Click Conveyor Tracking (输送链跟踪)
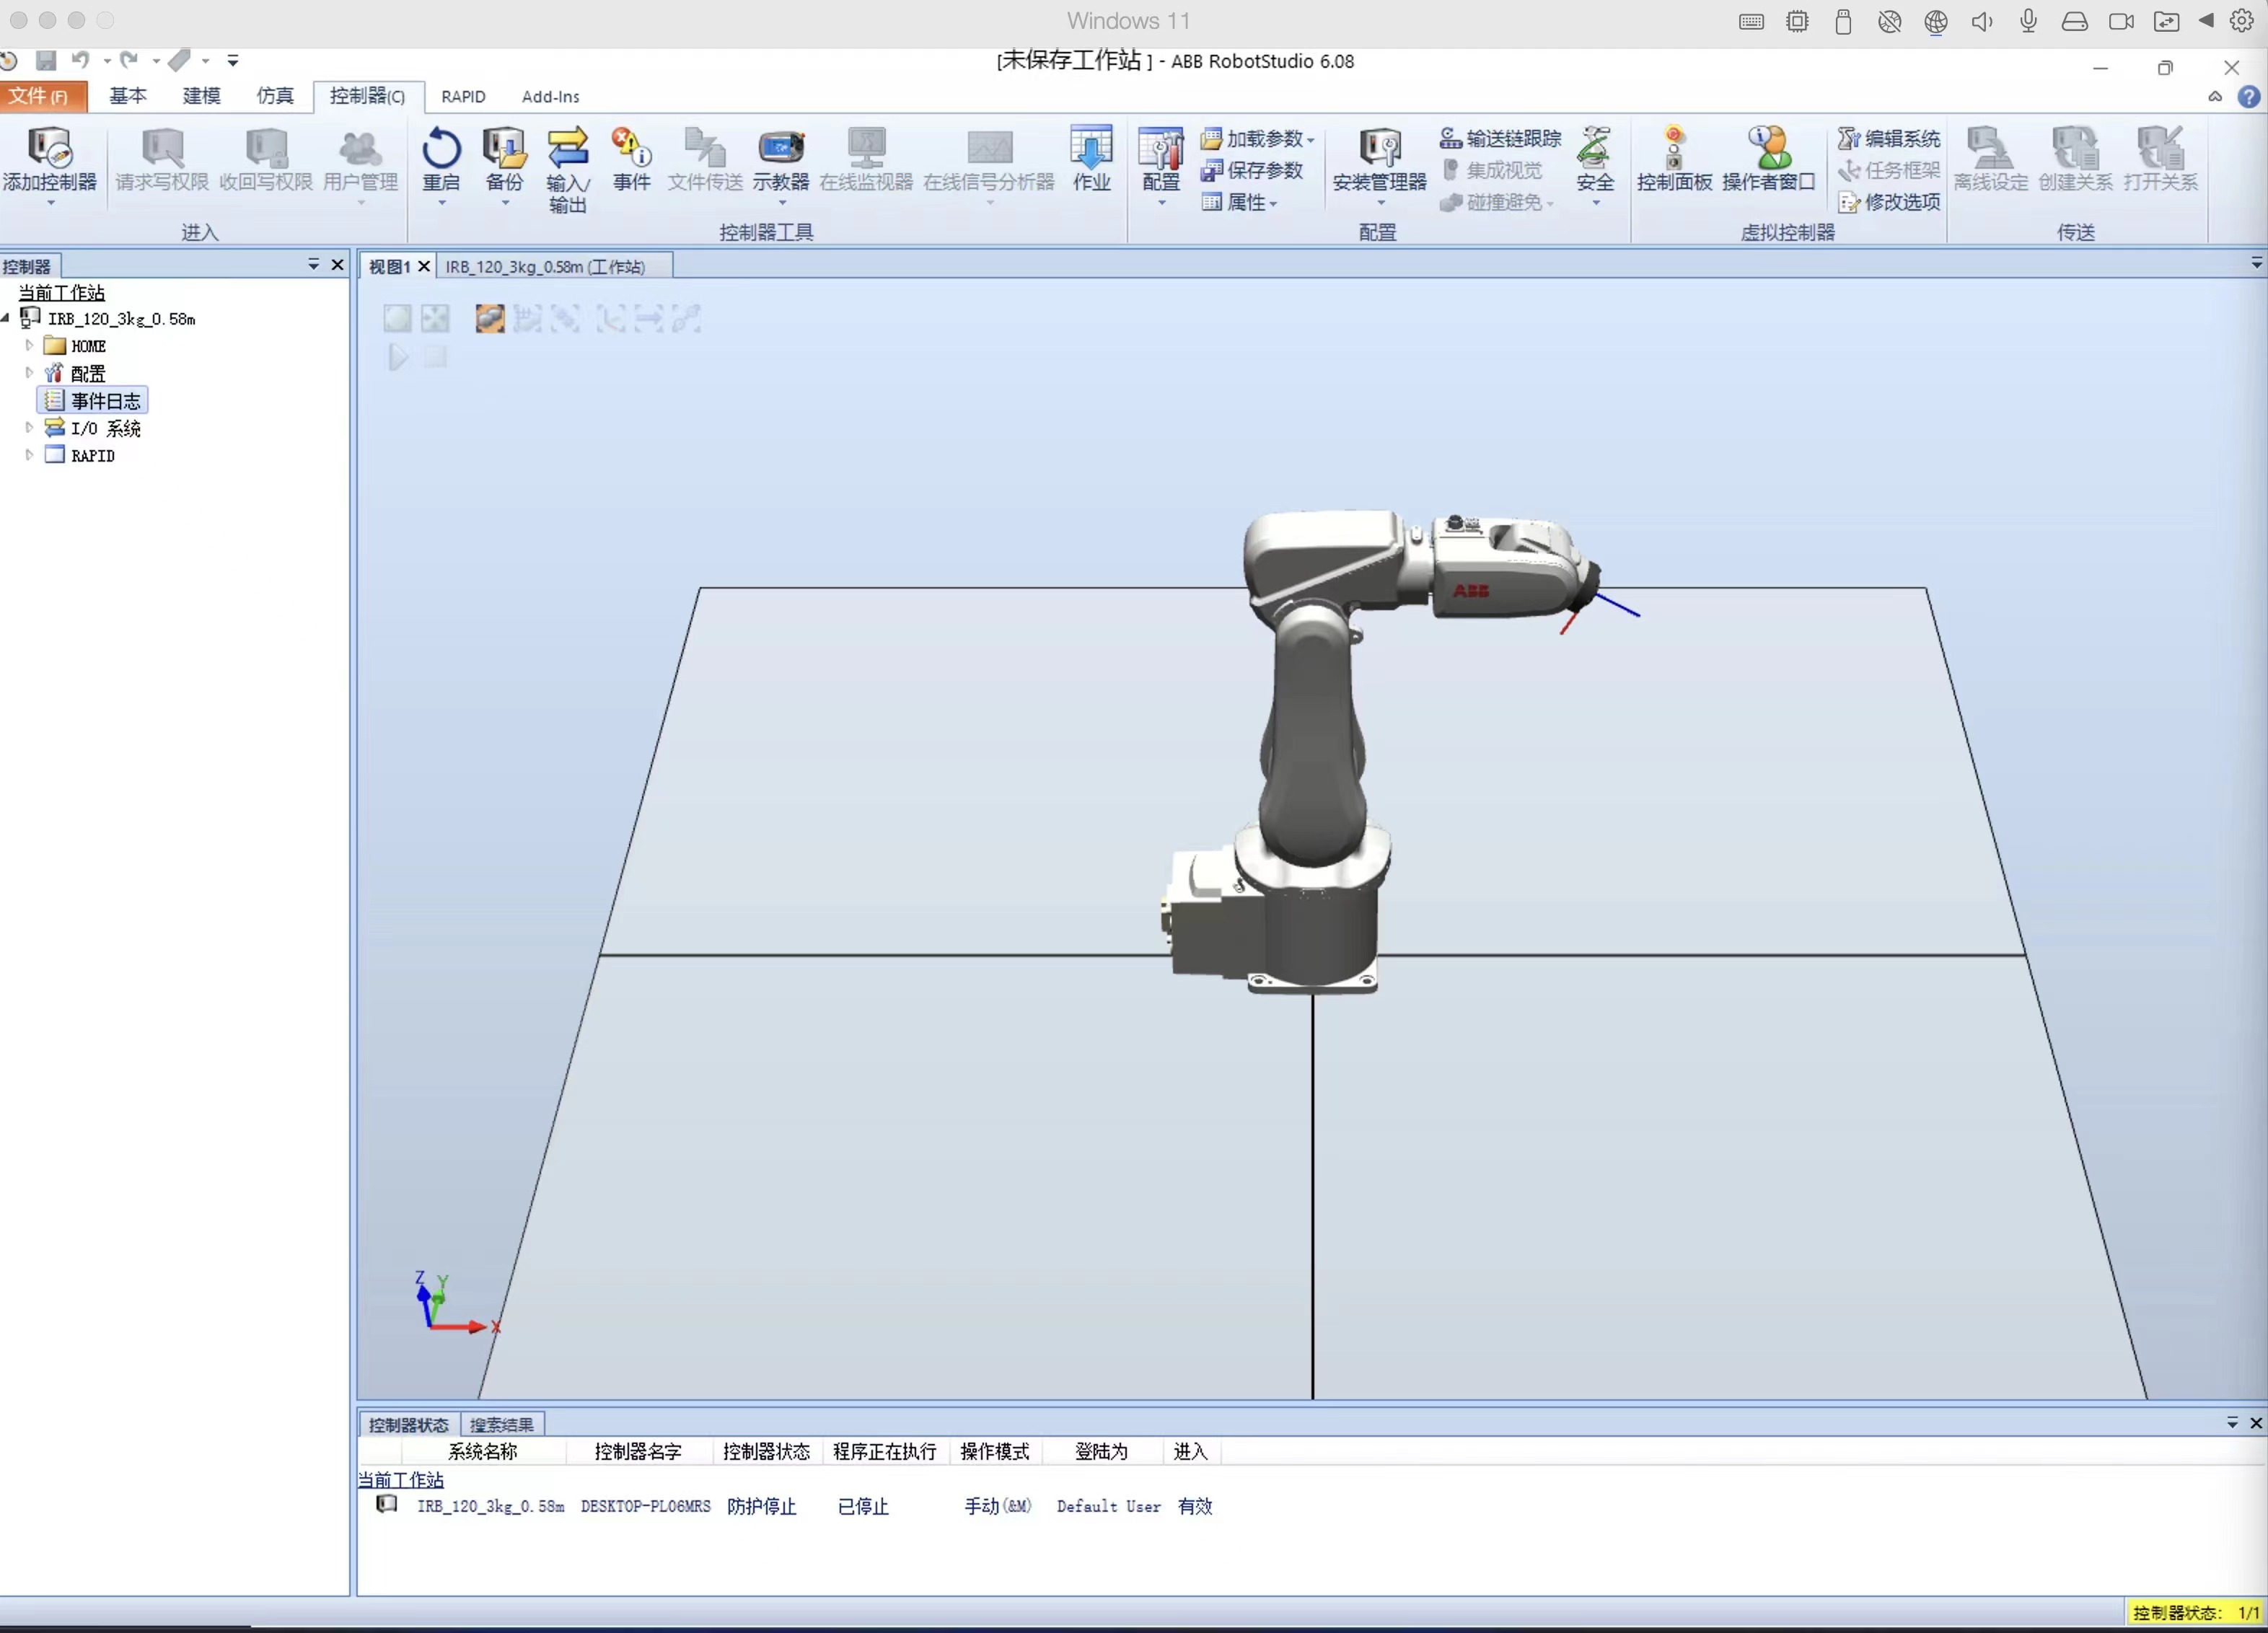The image size is (2268, 1633). 1500,138
